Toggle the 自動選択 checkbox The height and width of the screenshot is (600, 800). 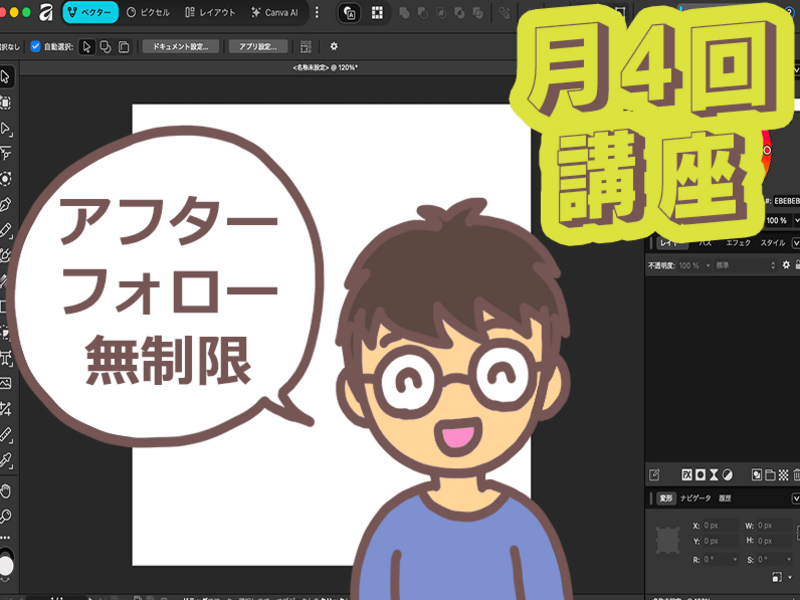35,46
